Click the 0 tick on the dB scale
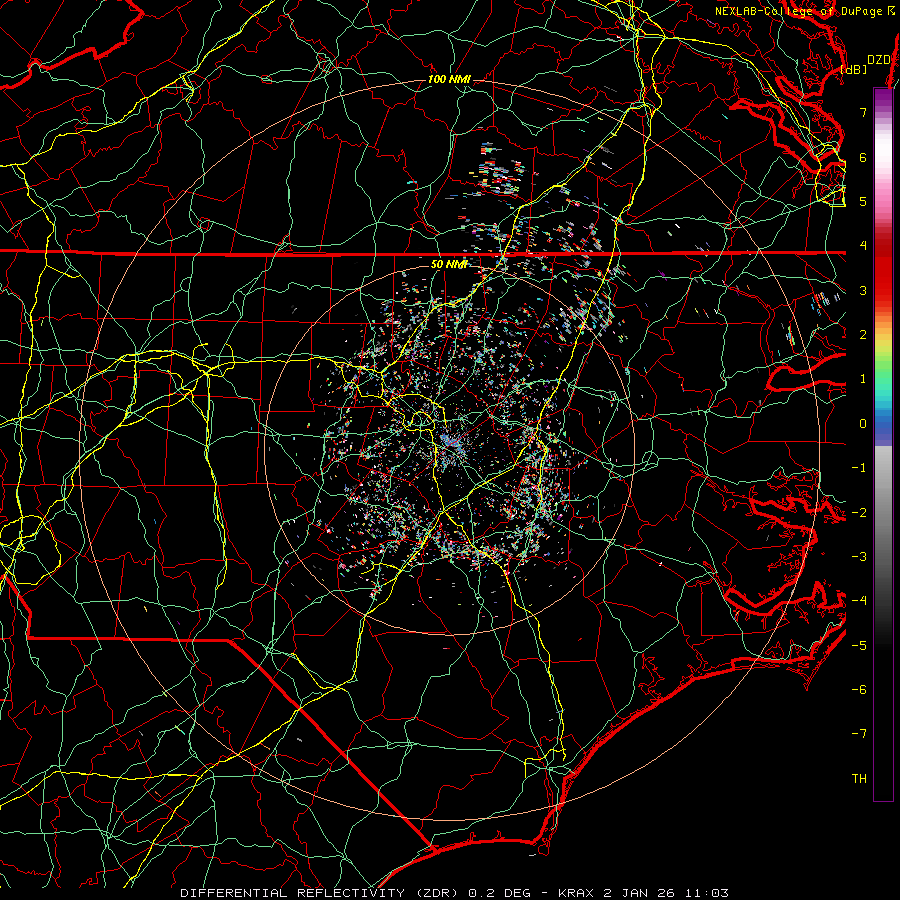 click(863, 424)
